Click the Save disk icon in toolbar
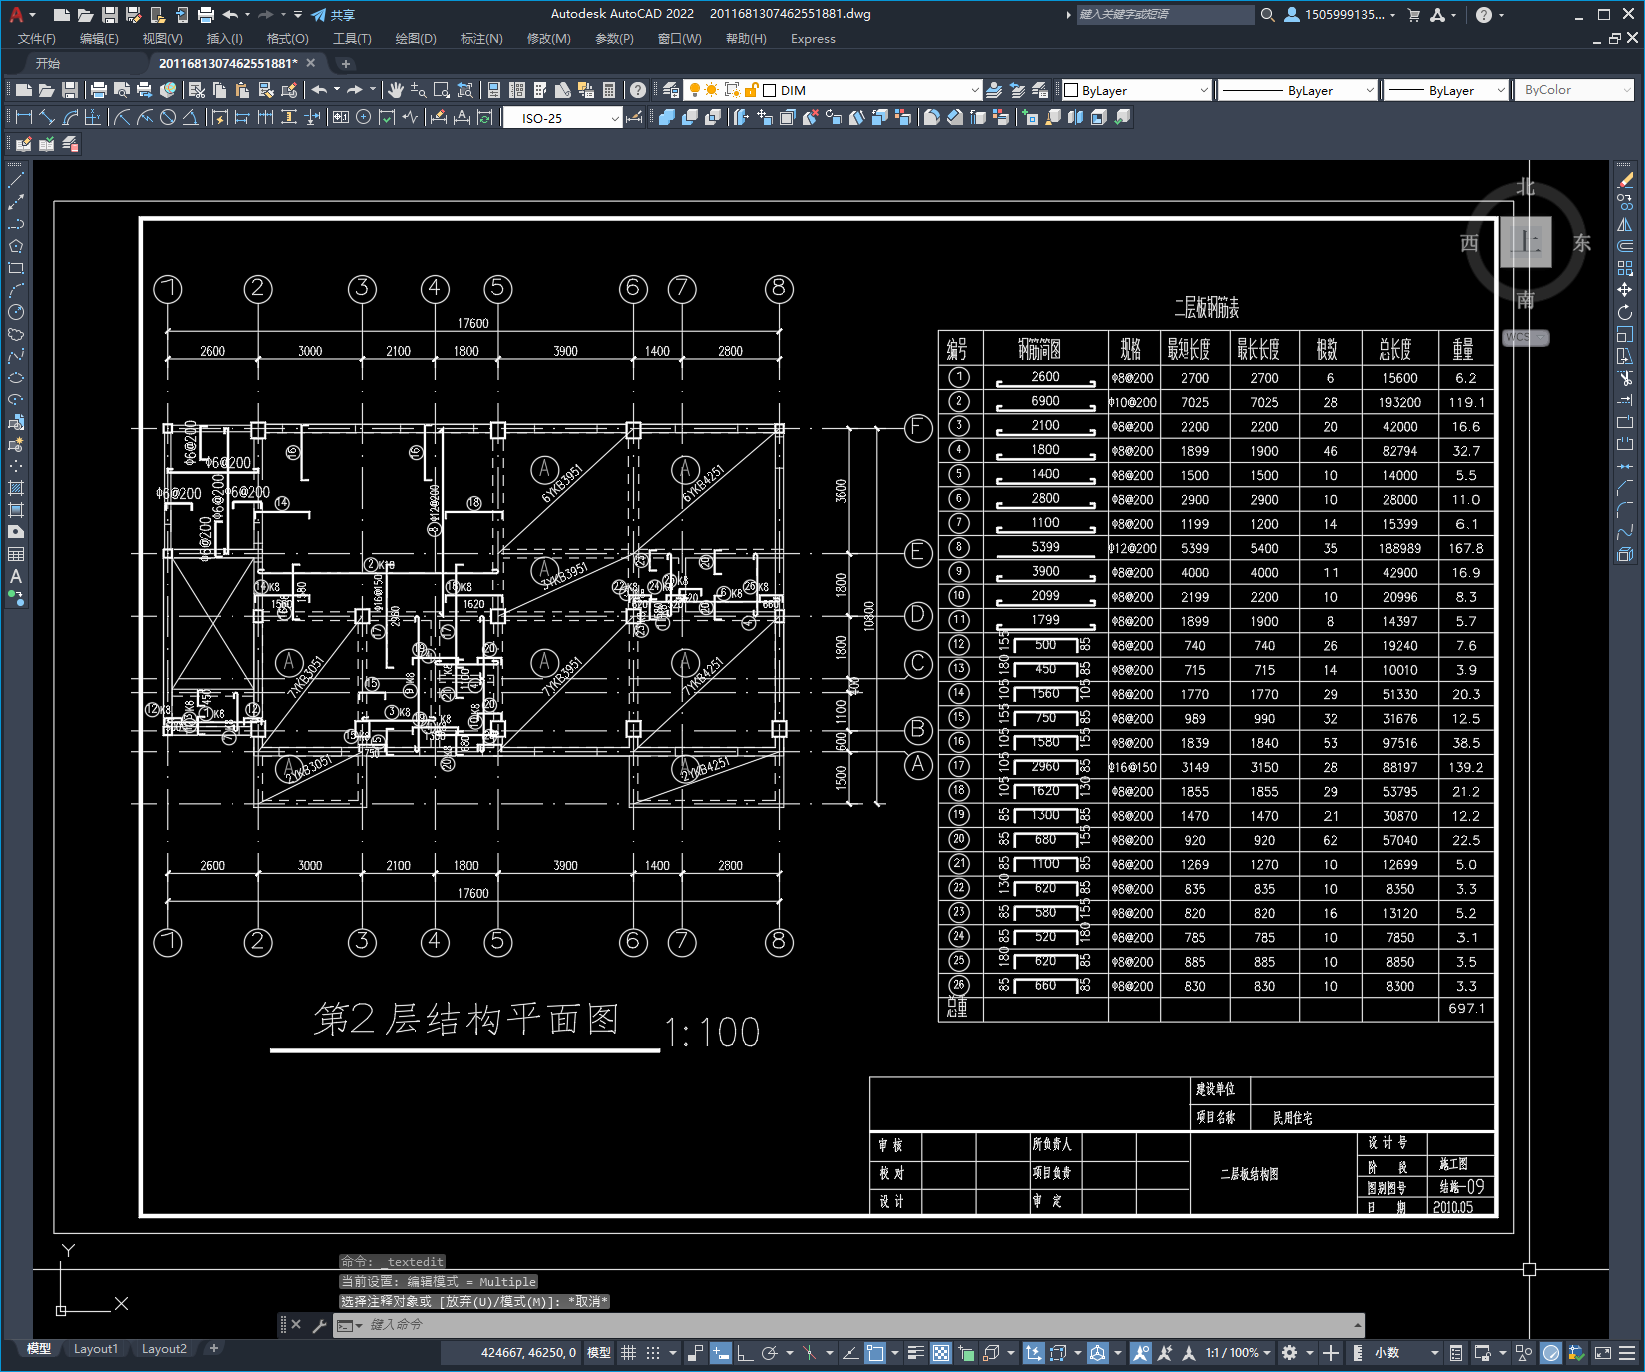The height and width of the screenshot is (1372, 1645). tap(70, 90)
